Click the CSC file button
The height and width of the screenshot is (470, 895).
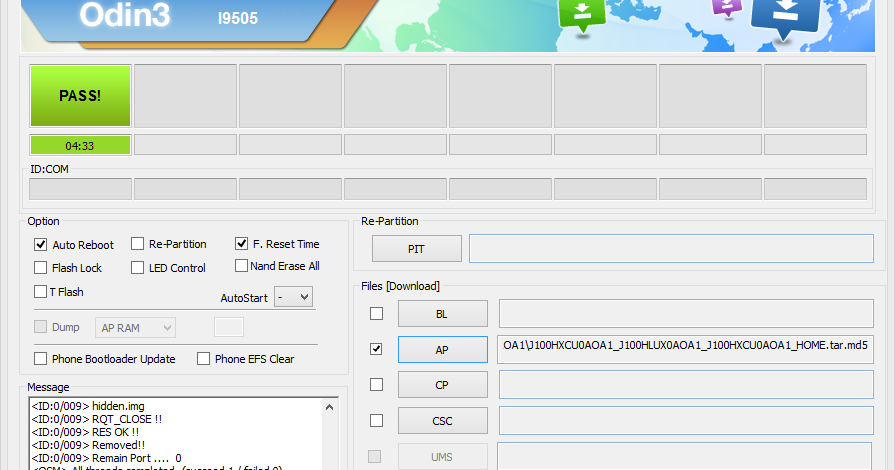pos(442,421)
